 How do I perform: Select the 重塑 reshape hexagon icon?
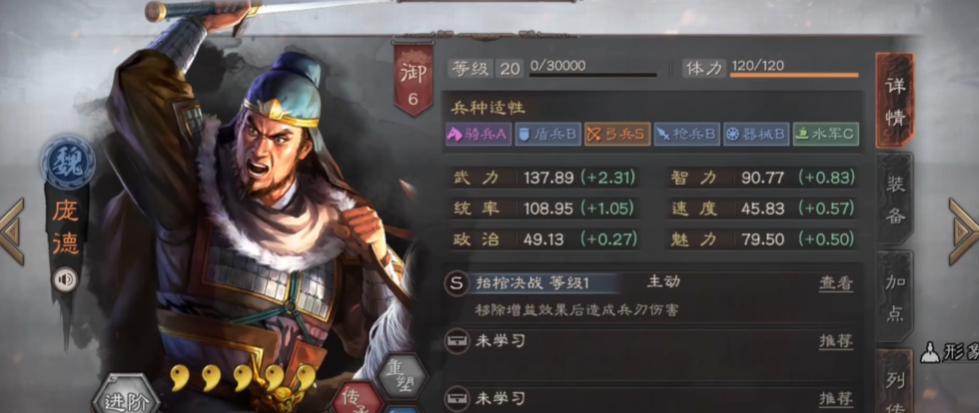[x=403, y=376]
